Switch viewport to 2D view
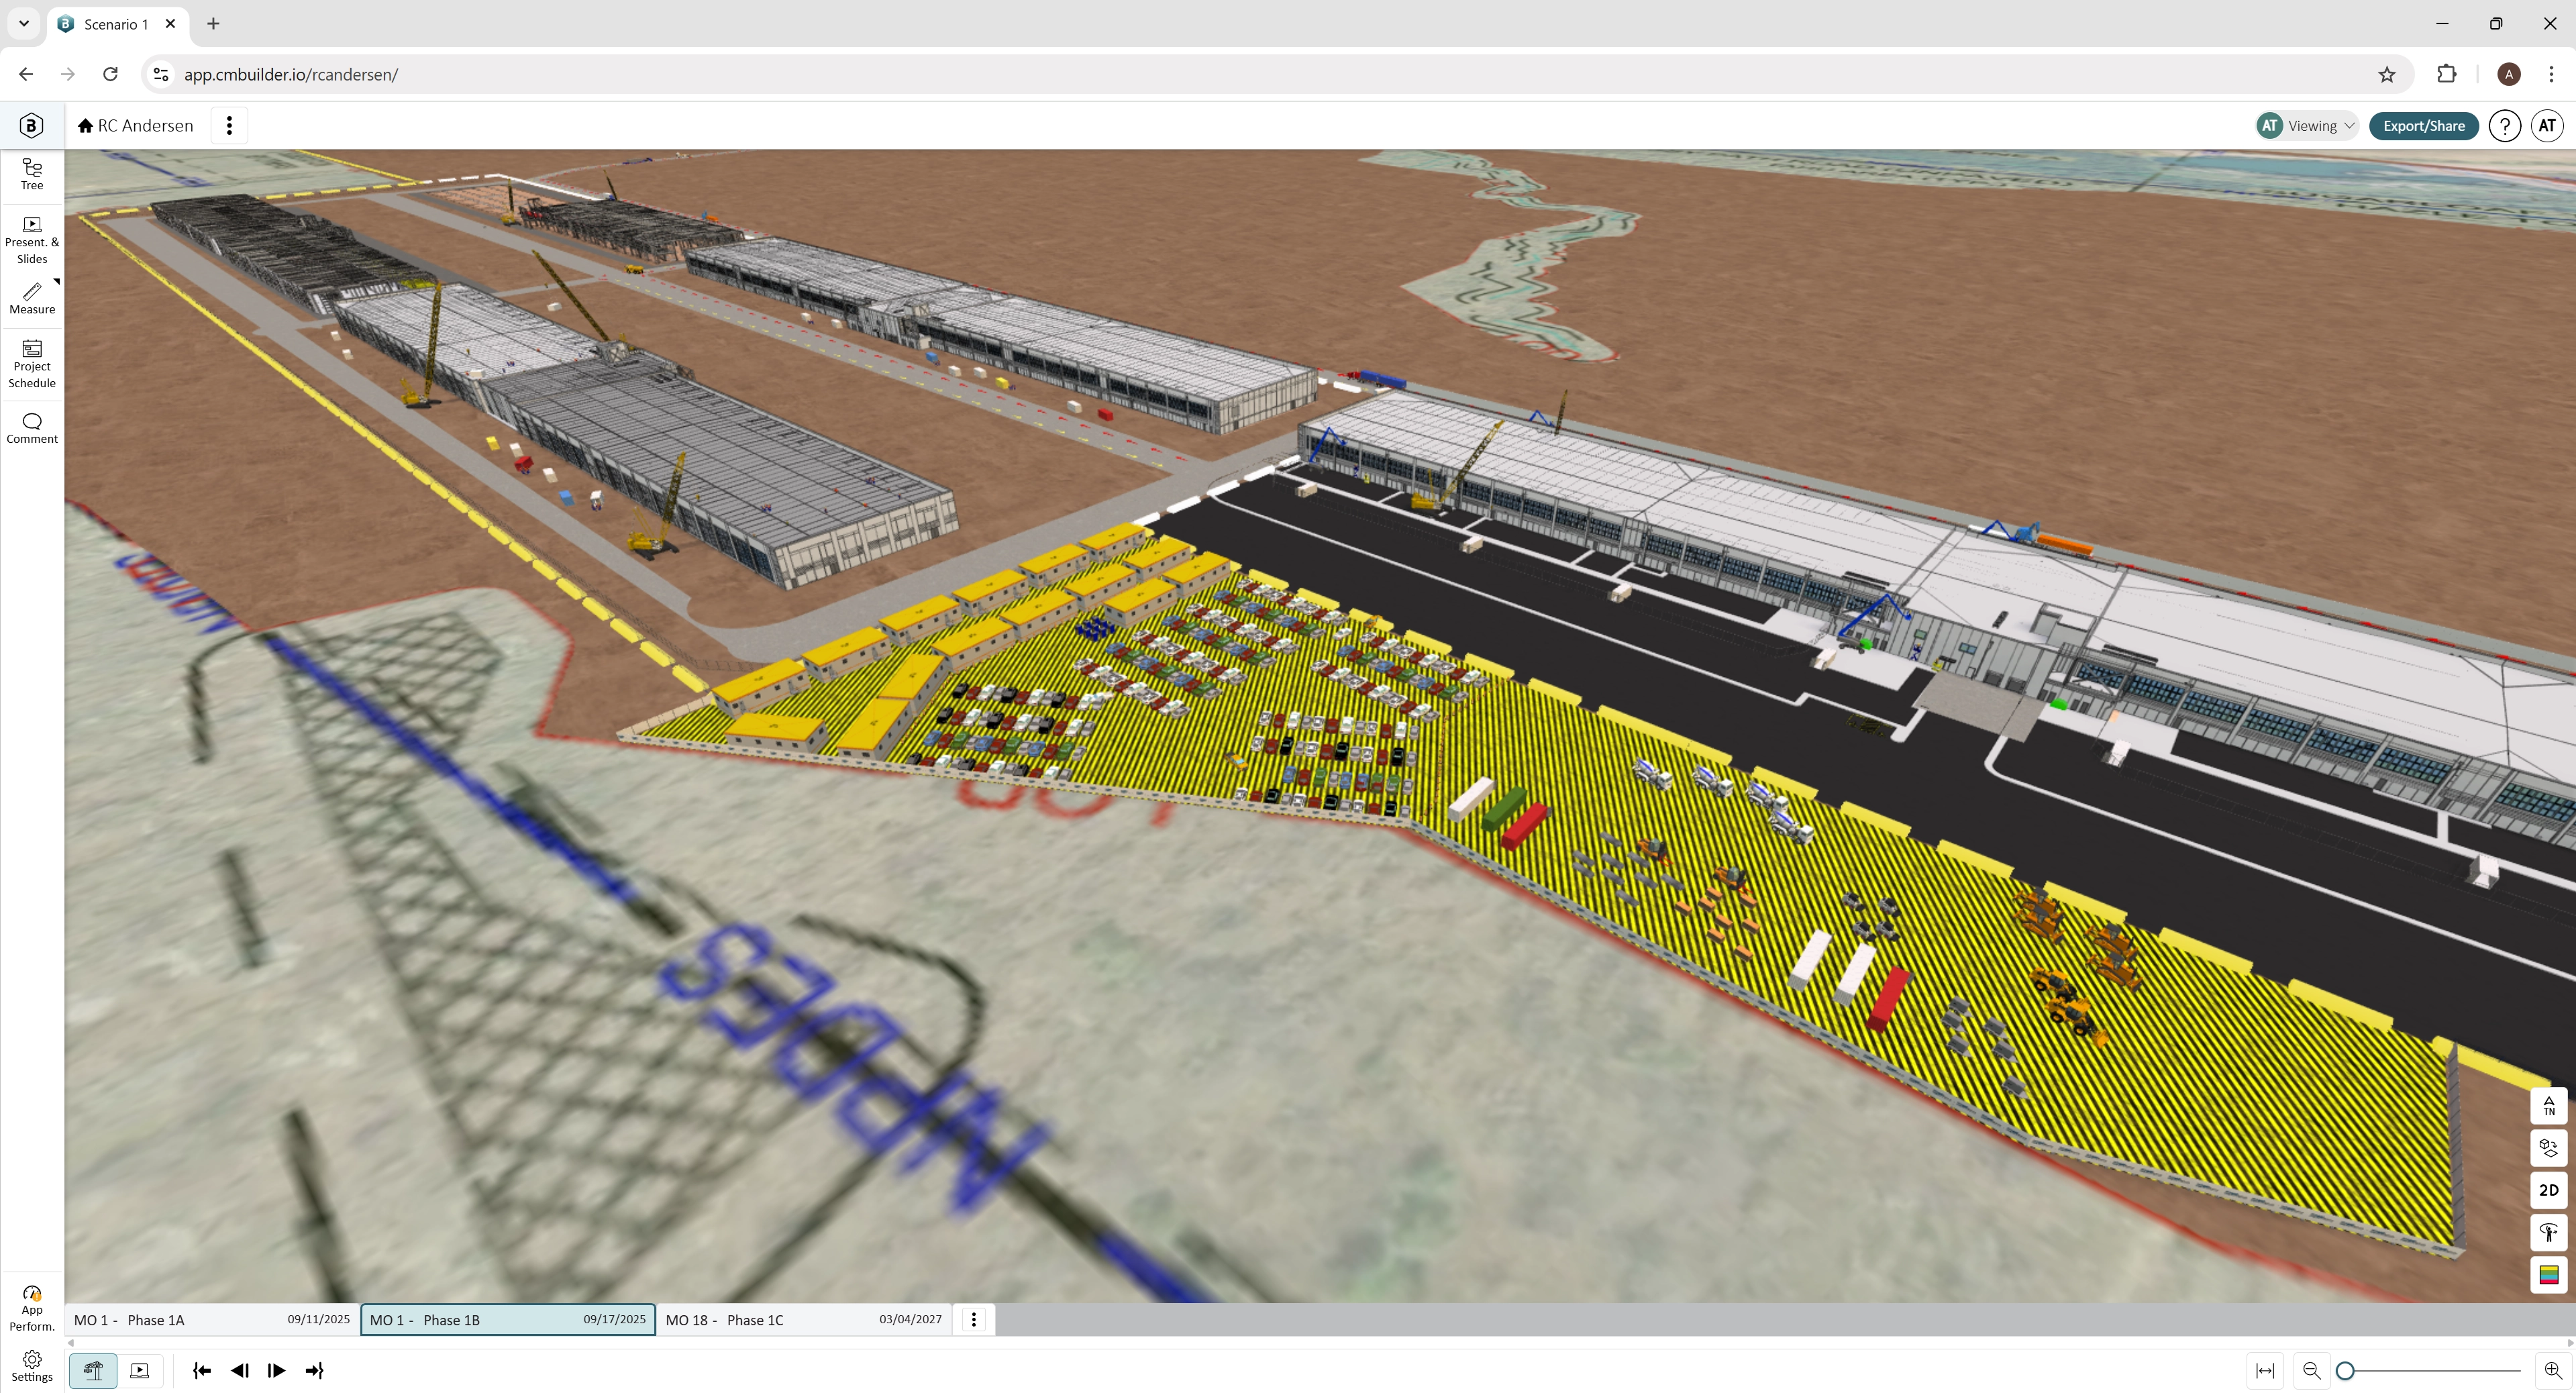Screen dimensions: 2576x1393 click(2549, 1190)
